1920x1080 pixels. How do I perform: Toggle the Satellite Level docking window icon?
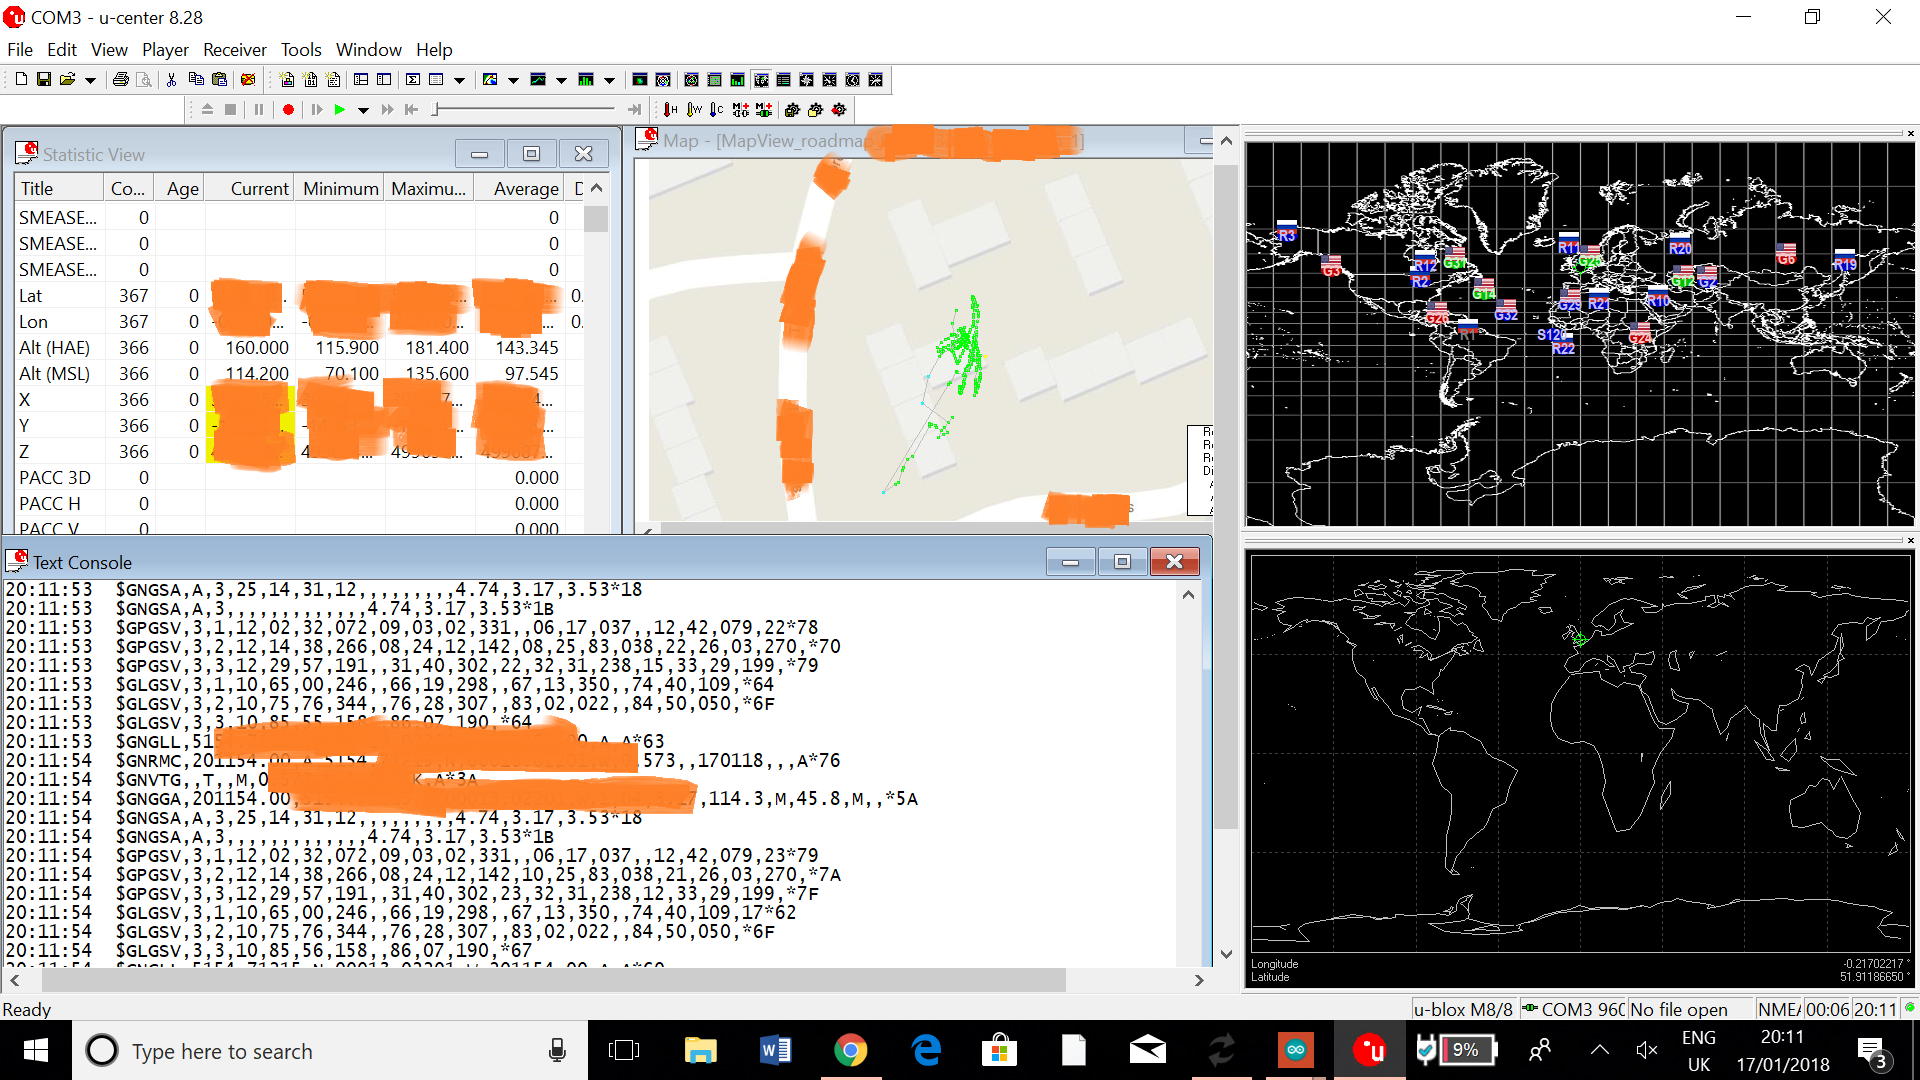tap(737, 79)
